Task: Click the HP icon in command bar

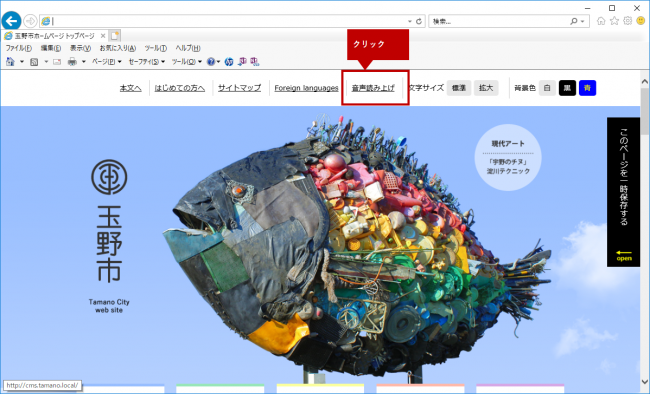Action: [x=229, y=62]
